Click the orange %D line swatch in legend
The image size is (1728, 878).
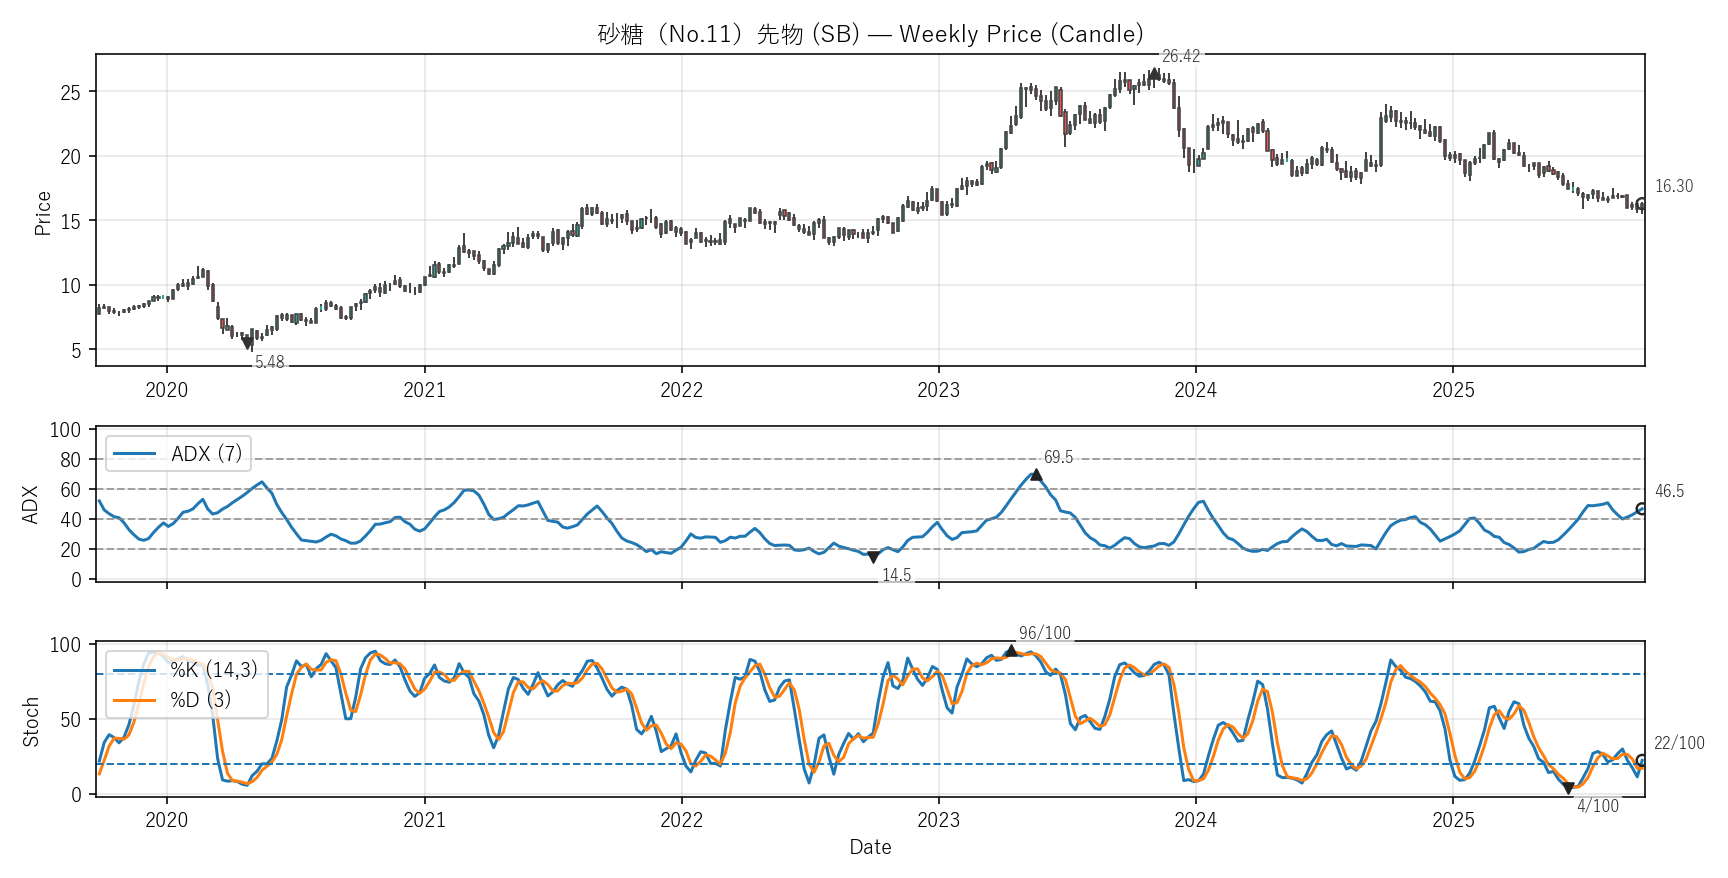(134, 700)
